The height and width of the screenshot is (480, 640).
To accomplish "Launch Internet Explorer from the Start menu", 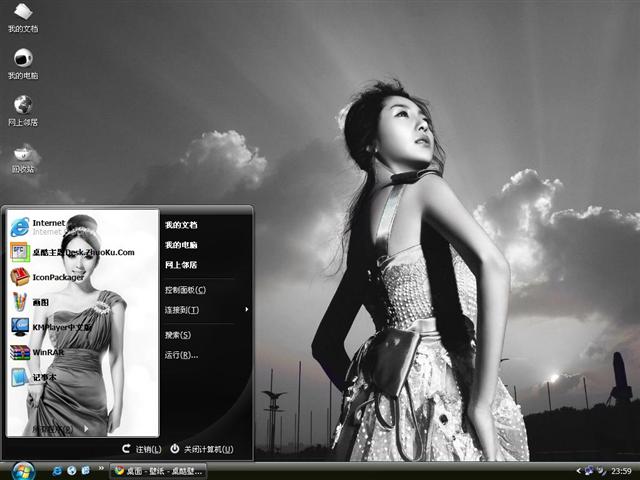I will coord(38,227).
